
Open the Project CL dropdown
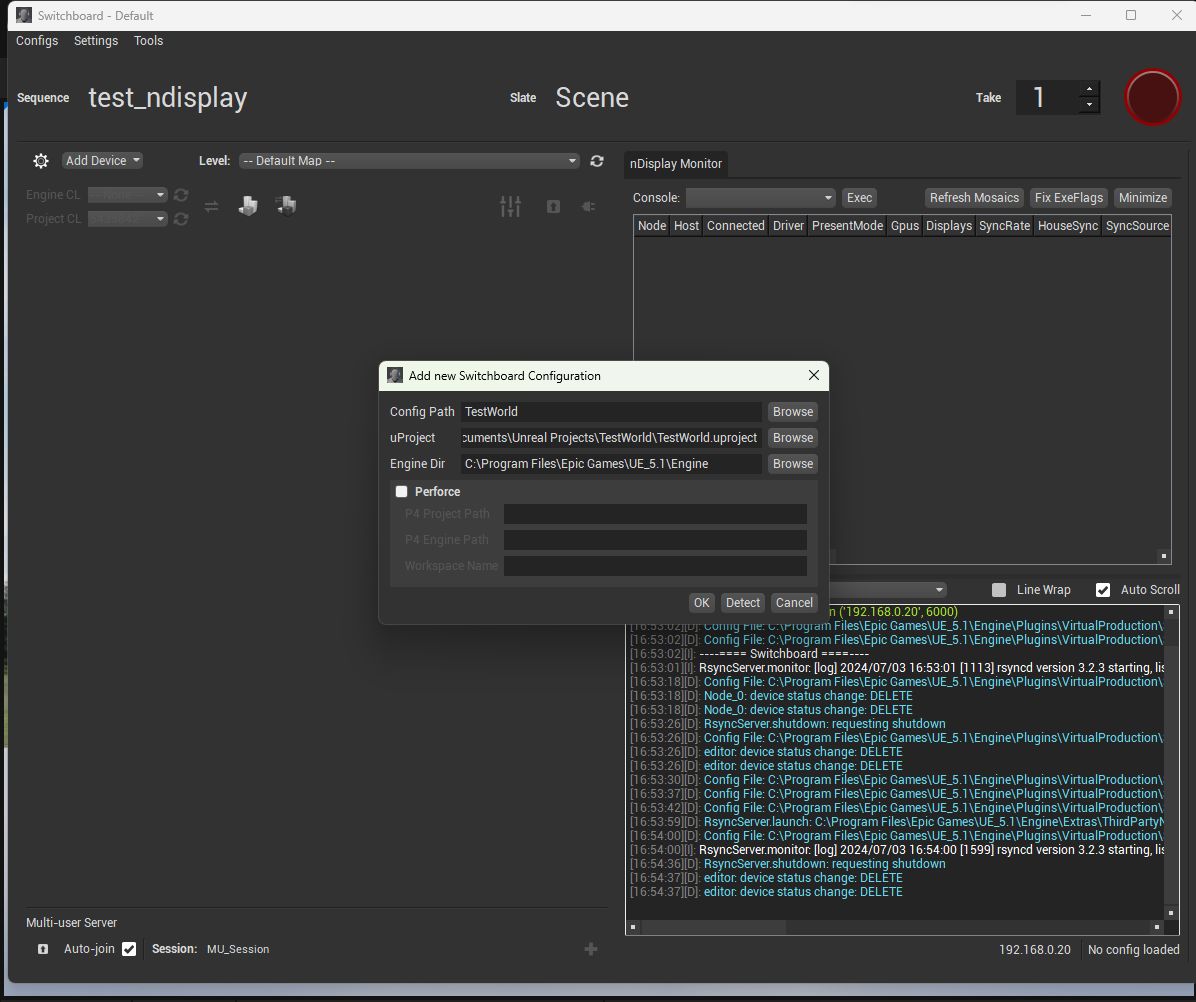(127, 219)
